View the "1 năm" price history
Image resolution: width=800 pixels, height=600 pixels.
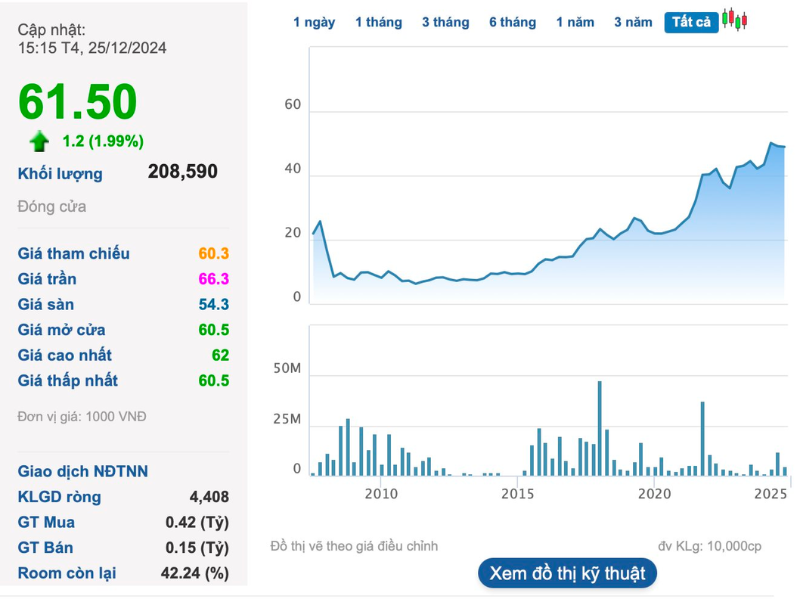point(575,22)
